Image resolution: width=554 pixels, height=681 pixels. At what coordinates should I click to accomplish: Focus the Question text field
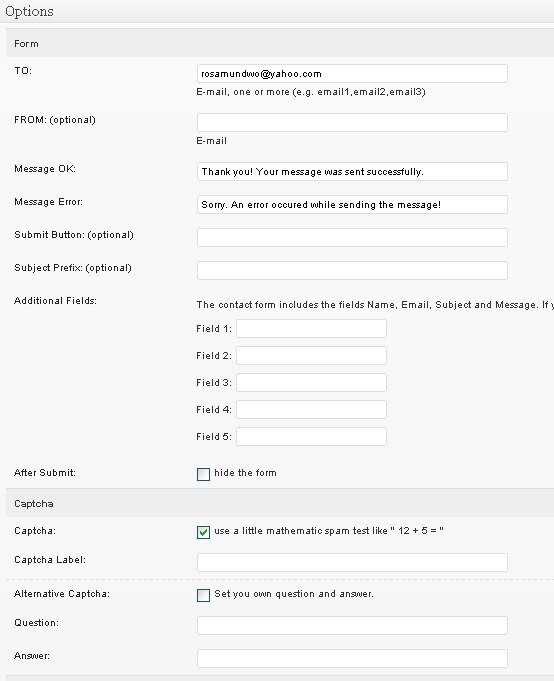point(352,625)
